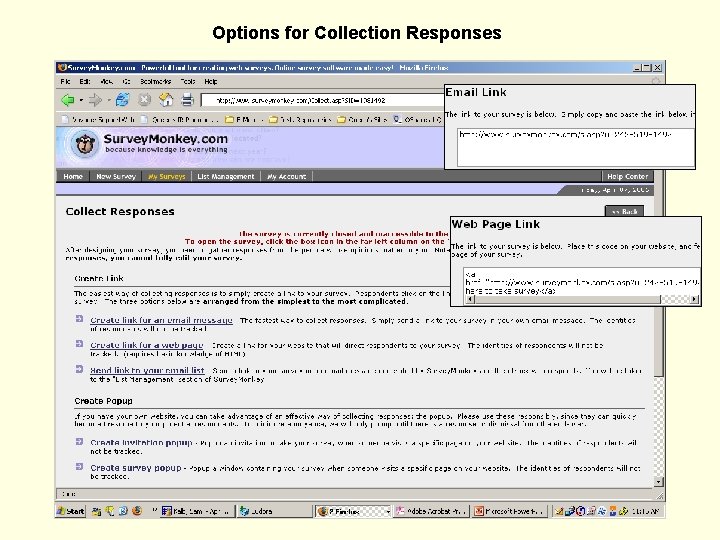Click Internet Explorer quick launch icon
The height and width of the screenshot is (540, 720).
pos(123,511)
